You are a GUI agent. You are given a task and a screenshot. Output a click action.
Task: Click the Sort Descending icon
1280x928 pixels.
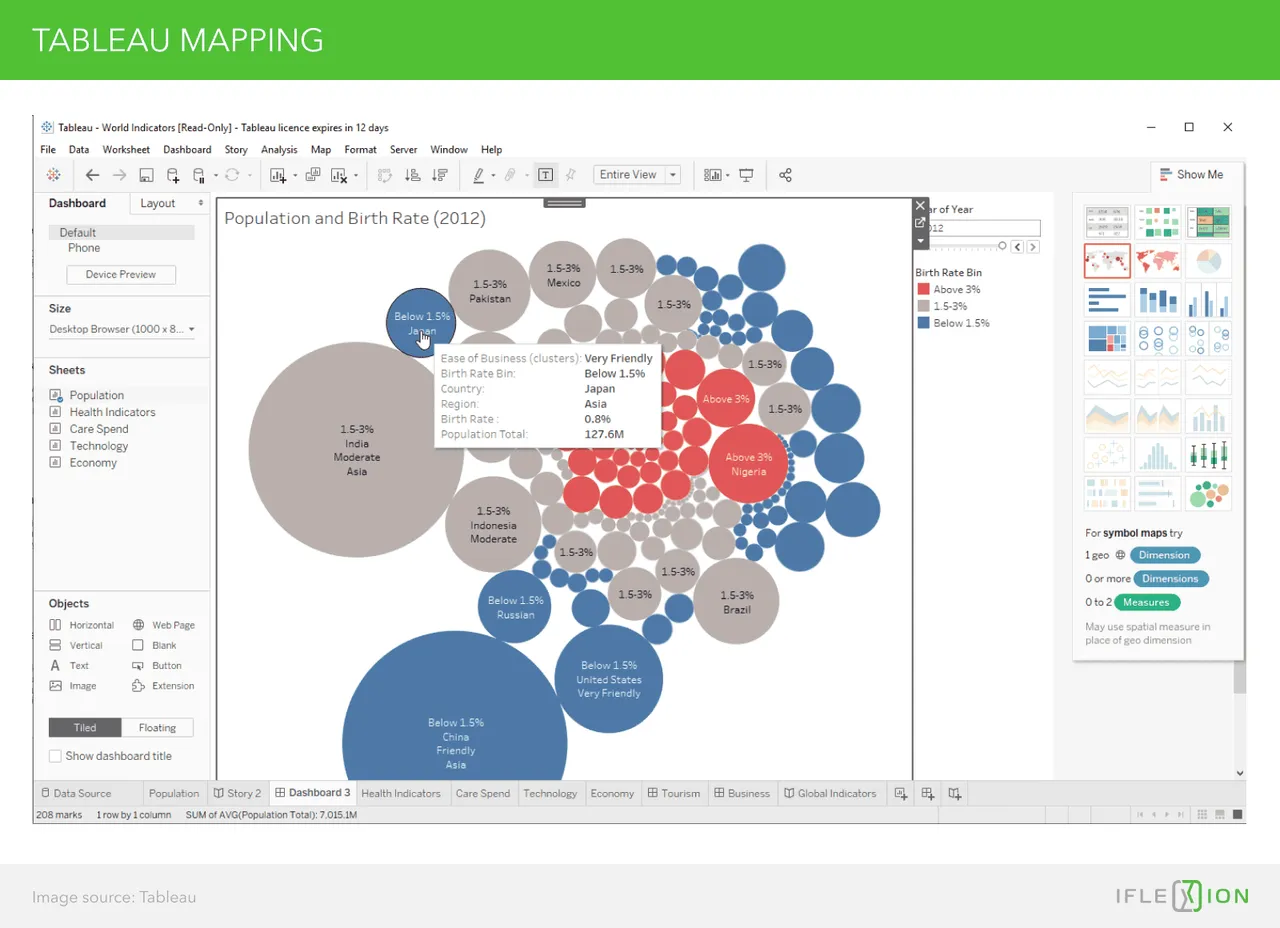(439, 175)
